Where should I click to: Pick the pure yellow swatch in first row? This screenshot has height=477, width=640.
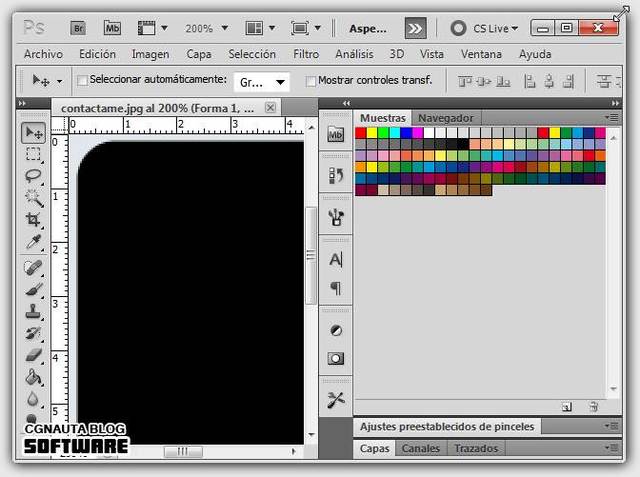click(x=372, y=133)
